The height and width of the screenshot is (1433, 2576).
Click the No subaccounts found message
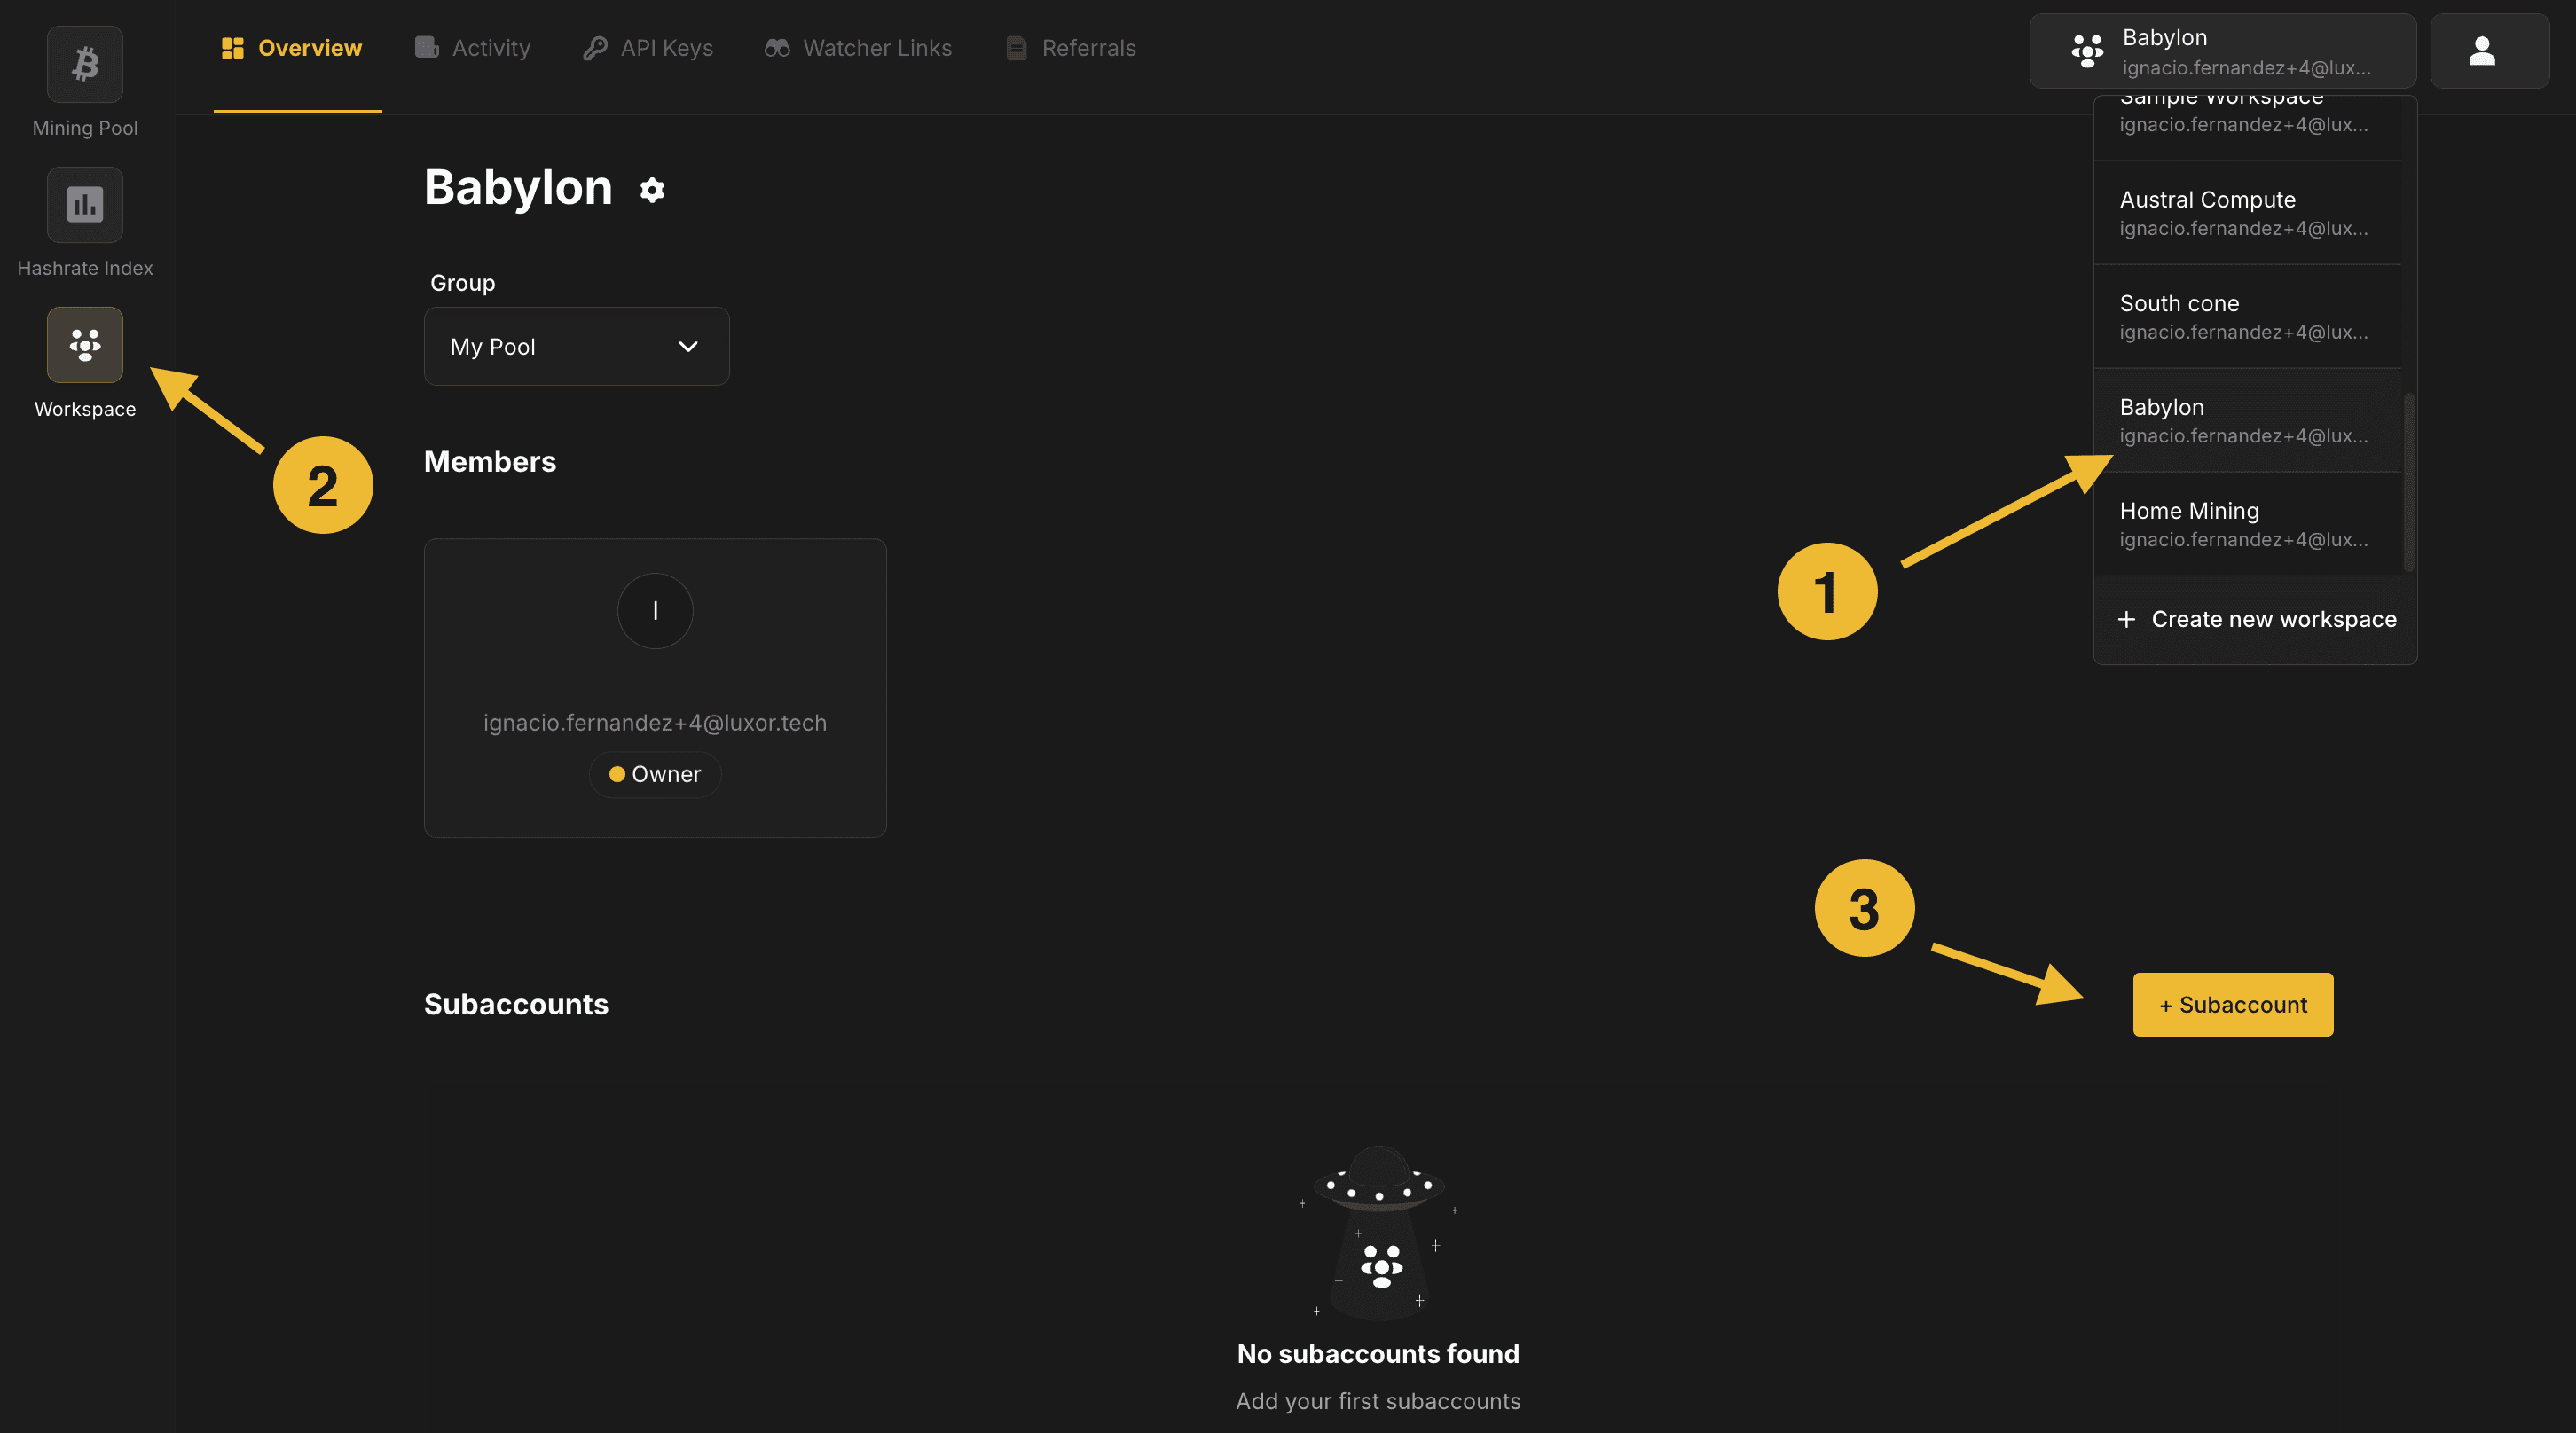[x=1378, y=1354]
